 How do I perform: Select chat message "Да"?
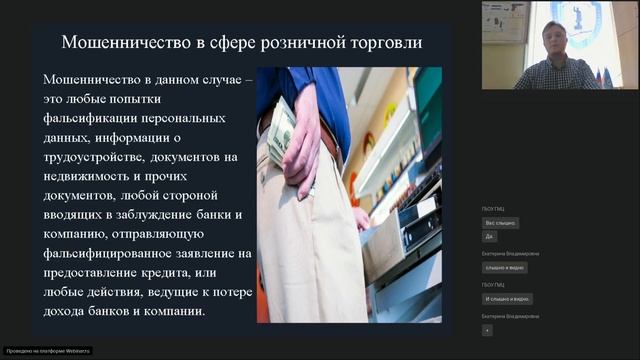[x=489, y=236]
